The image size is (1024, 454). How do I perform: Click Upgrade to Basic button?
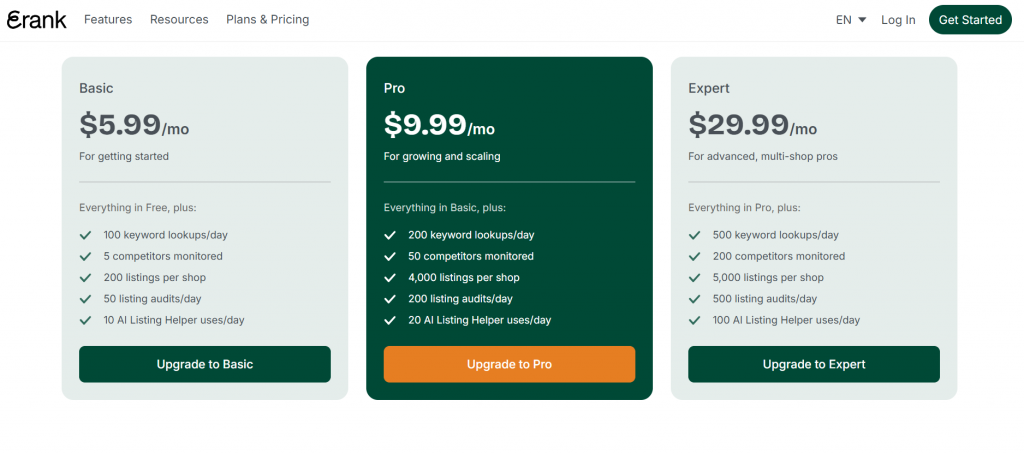(x=205, y=364)
